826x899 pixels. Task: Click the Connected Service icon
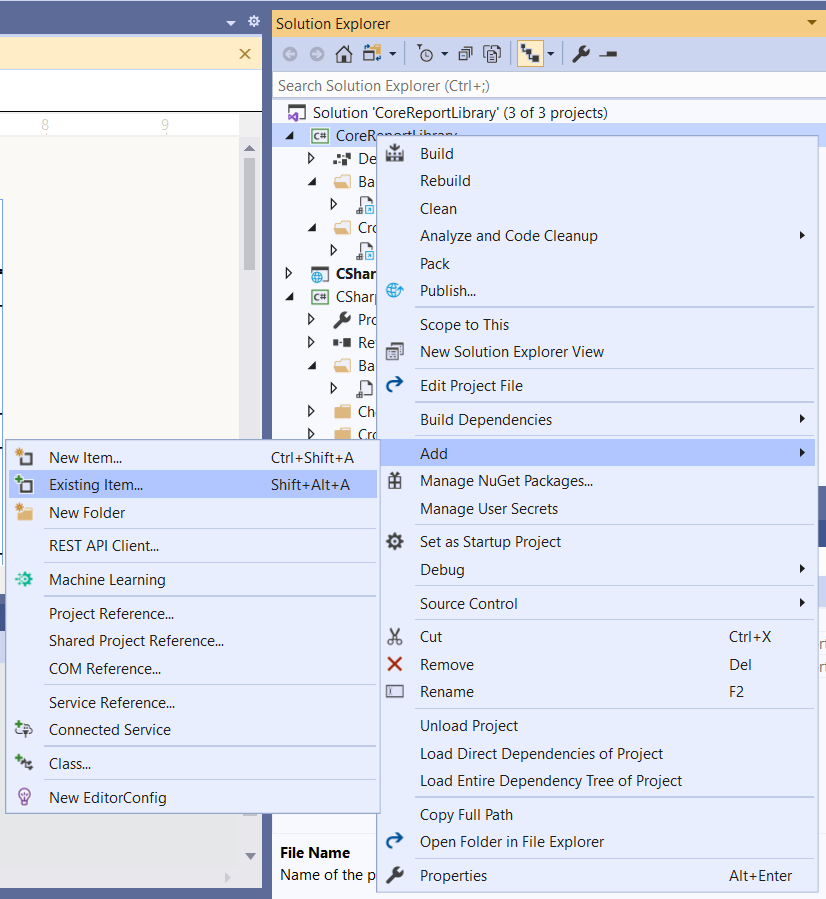coord(23,729)
